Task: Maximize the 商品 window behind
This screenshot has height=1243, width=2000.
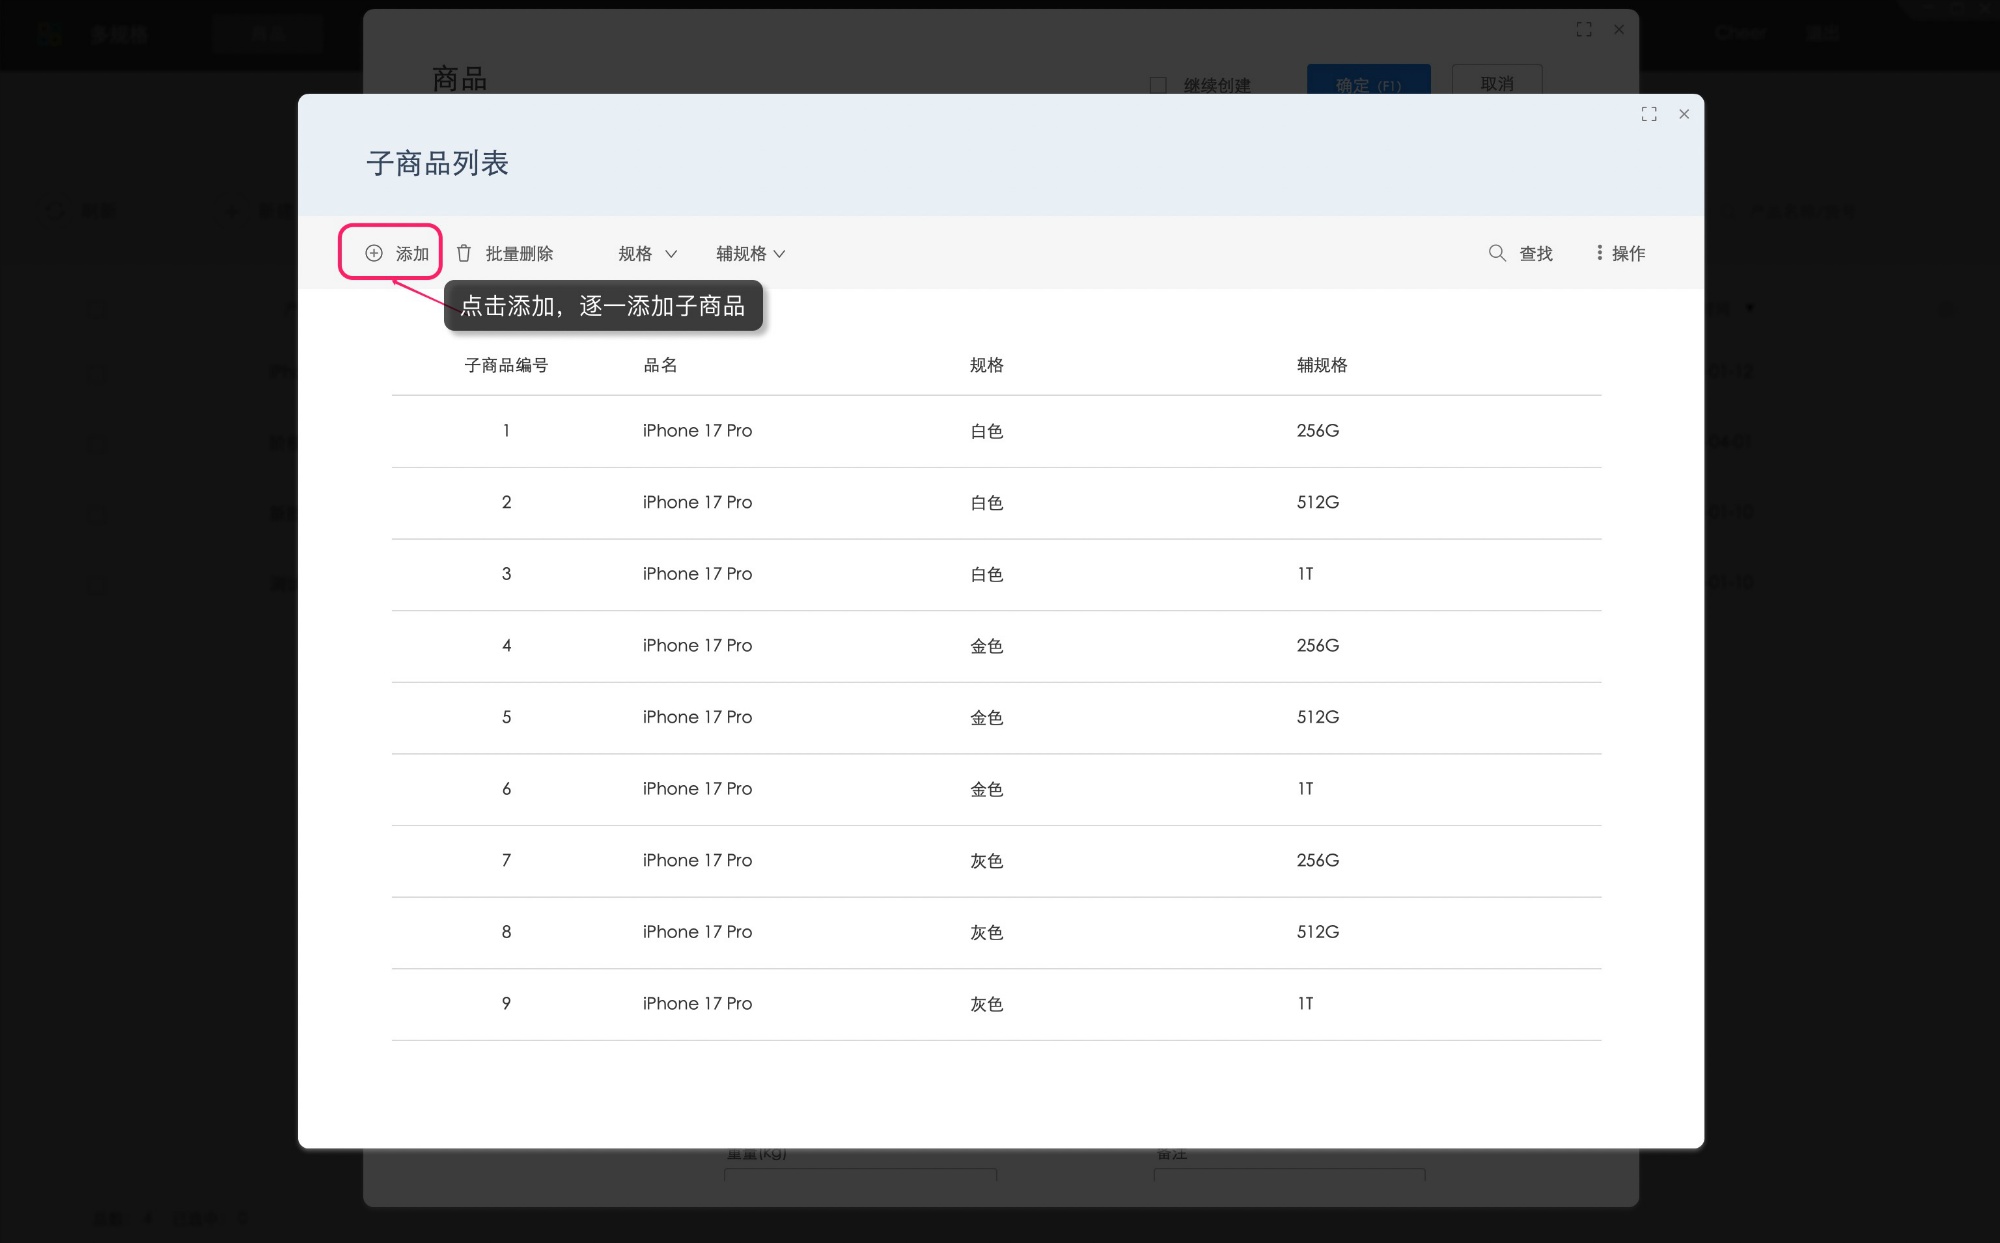Action: point(1584,30)
